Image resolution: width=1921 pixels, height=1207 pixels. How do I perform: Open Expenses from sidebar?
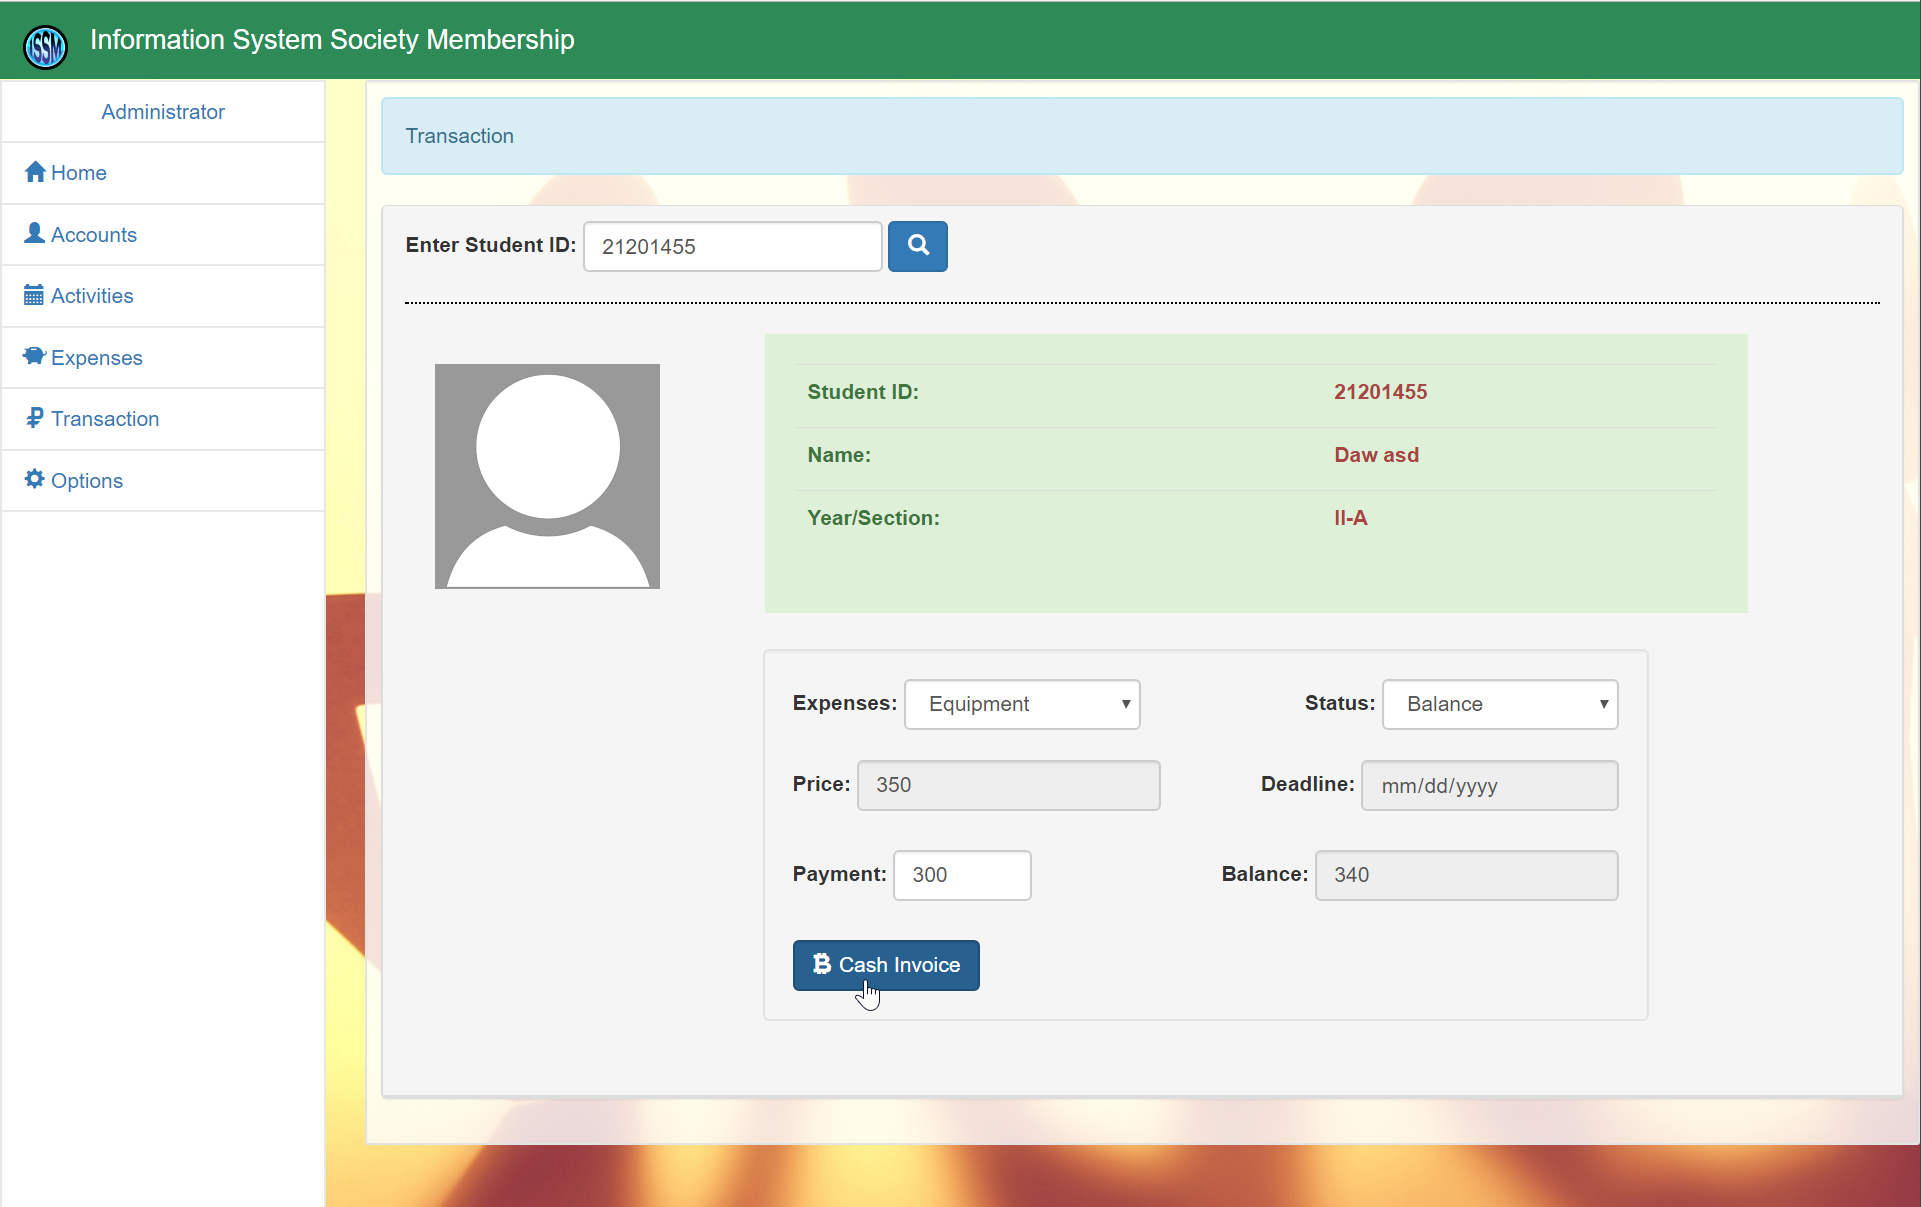(x=163, y=358)
